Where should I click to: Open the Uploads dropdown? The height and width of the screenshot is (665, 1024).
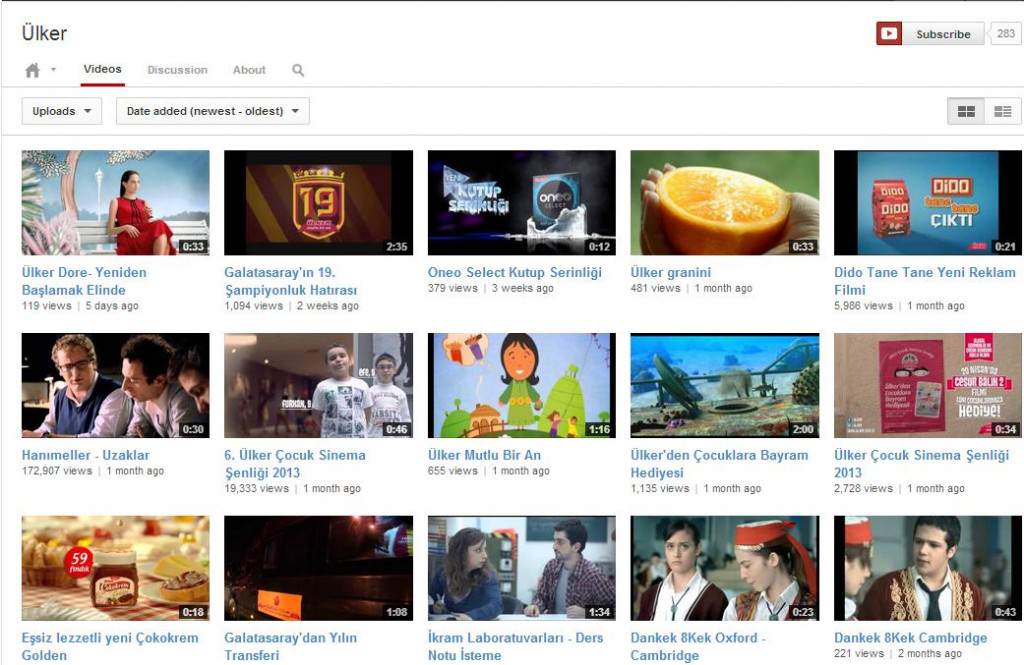point(61,111)
